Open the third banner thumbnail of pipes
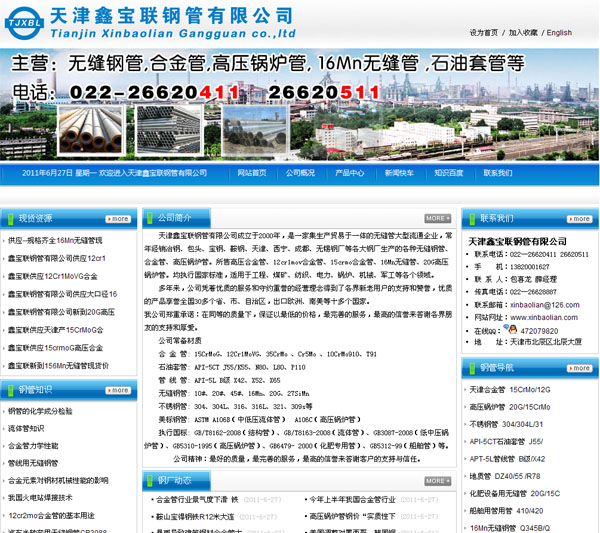 coord(254,130)
